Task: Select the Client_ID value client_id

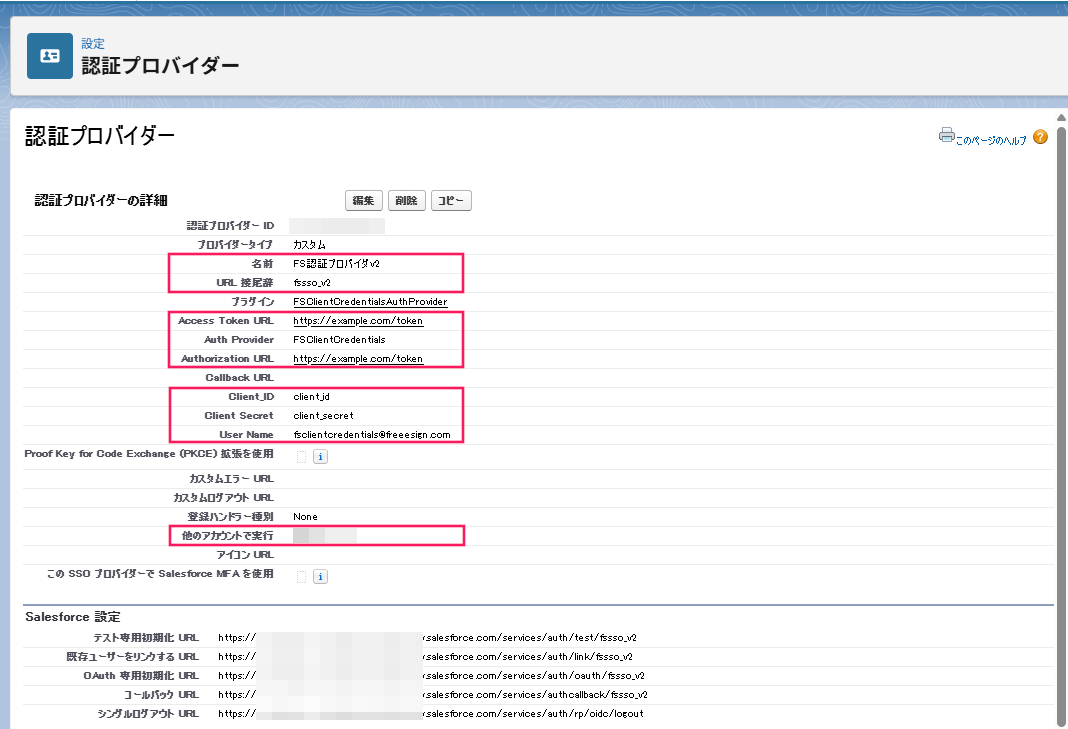Action: pos(311,397)
